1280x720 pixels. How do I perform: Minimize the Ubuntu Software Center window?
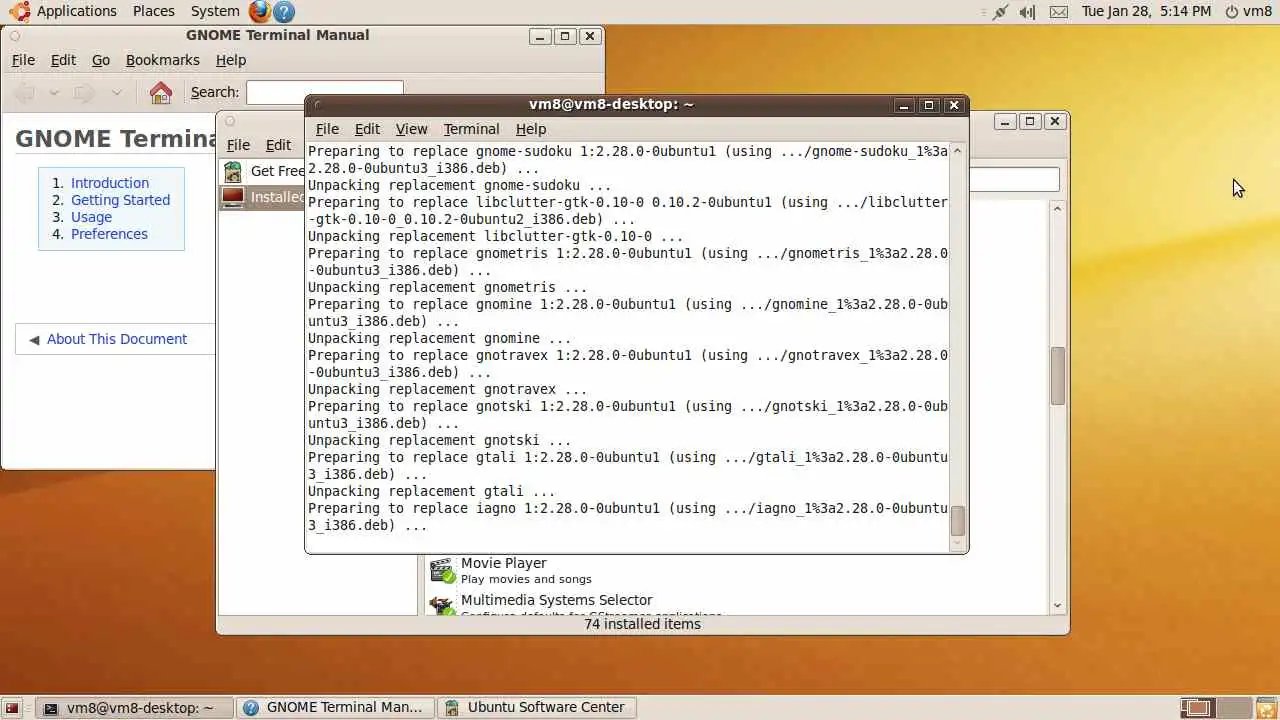(1005, 121)
